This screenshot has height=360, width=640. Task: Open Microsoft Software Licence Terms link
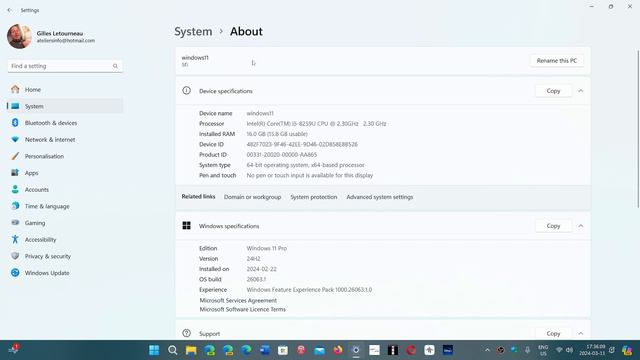click(x=242, y=309)
